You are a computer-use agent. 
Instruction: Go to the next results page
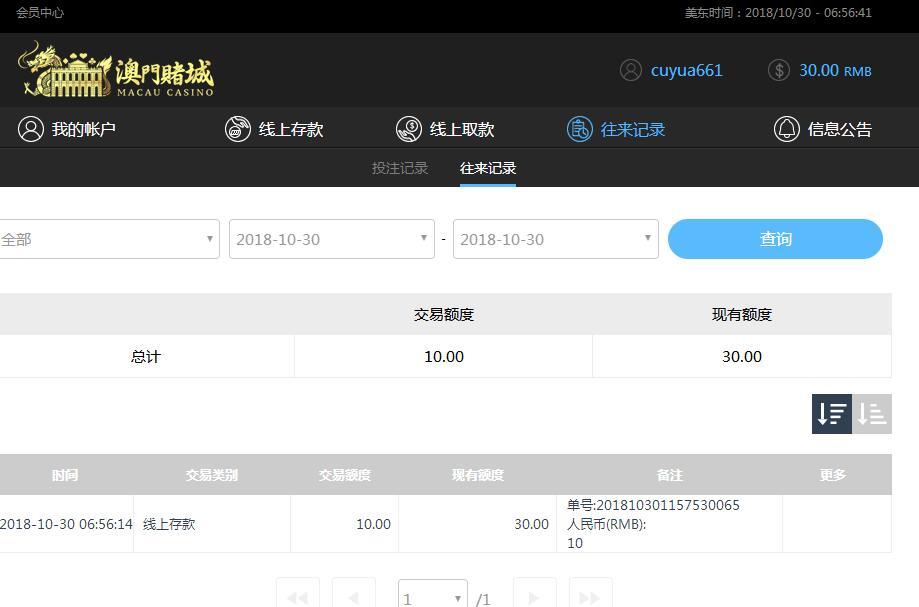[535, 593]
